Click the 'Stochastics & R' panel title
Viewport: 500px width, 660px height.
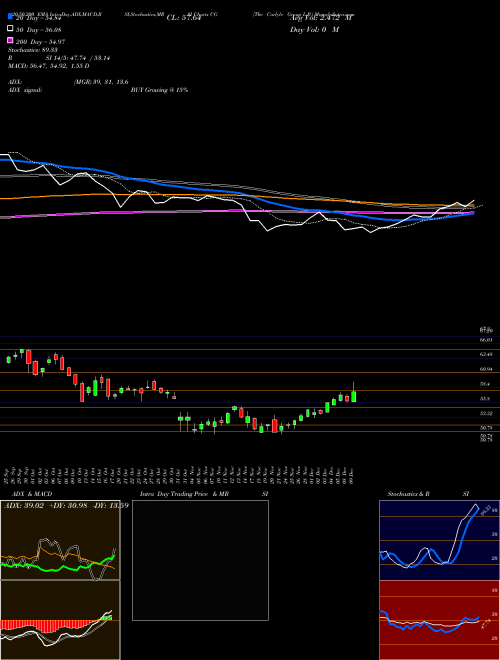(409, 494)
